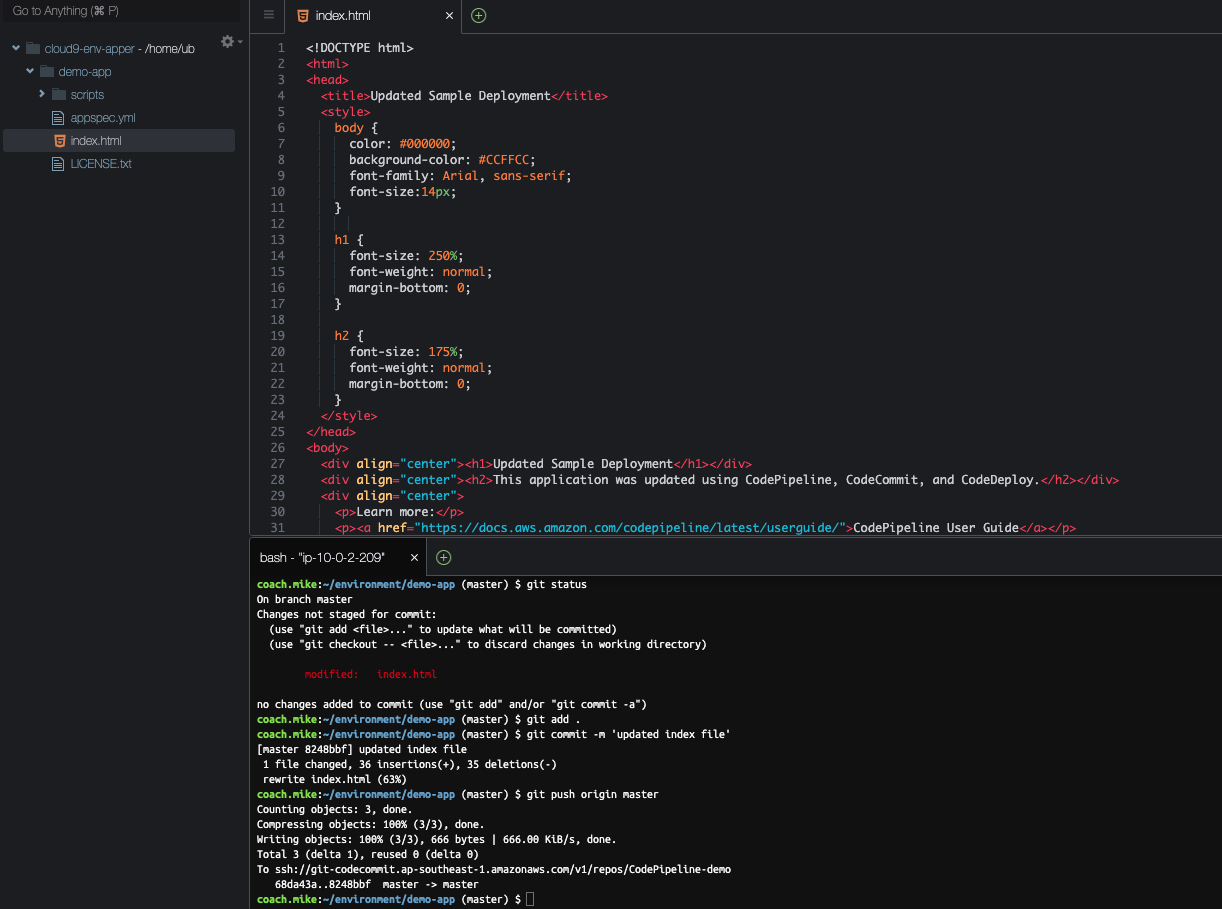The height and width of the screenshot is (909, 1222).
Task: Open the file tree gear settings dropdown
Action: tap(229, 42)
